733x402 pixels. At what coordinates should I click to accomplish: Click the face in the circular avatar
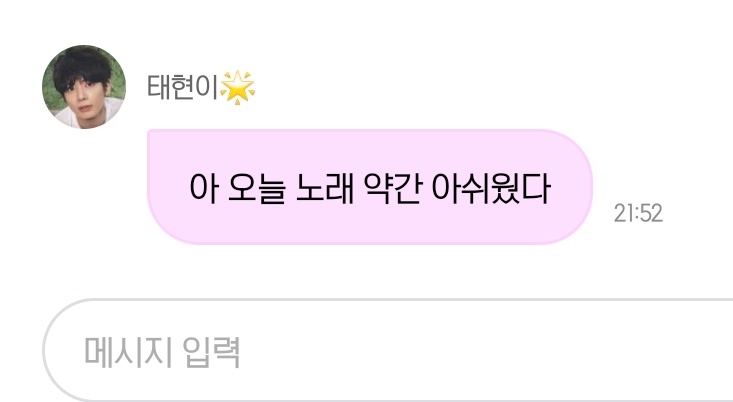click(84, 100)
